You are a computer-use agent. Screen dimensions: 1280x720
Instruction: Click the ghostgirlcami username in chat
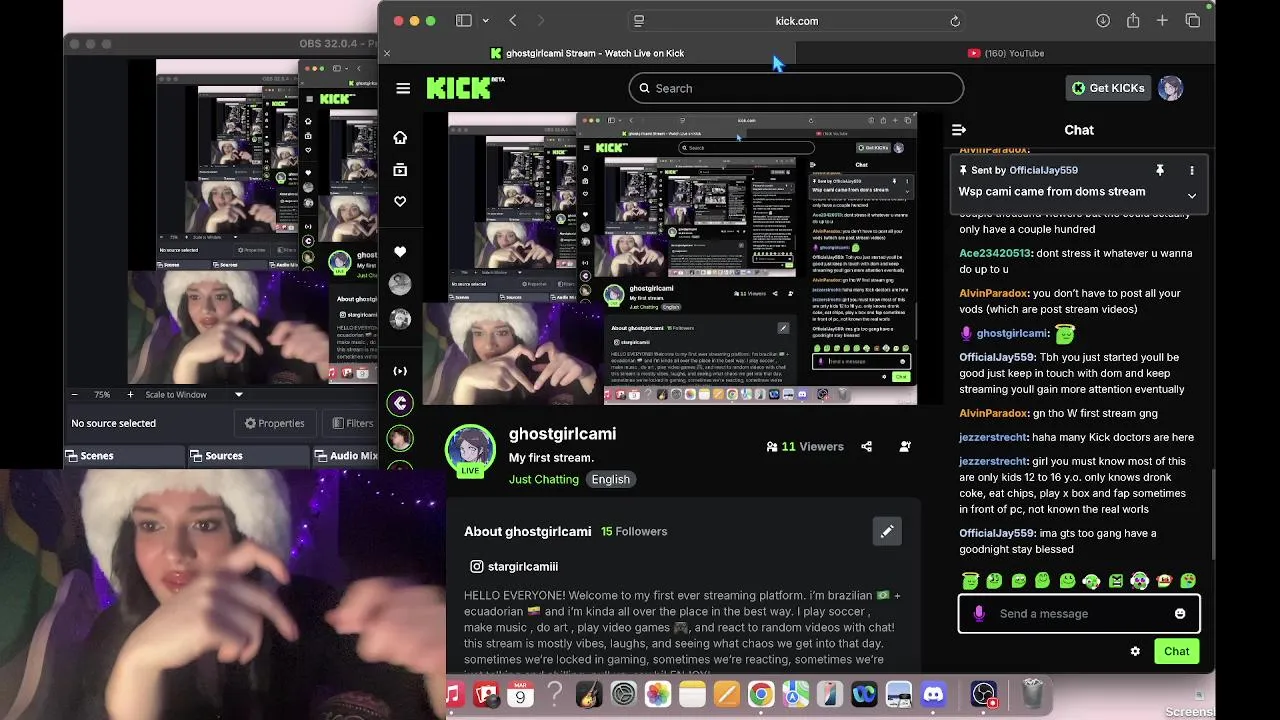[1012, 333]
